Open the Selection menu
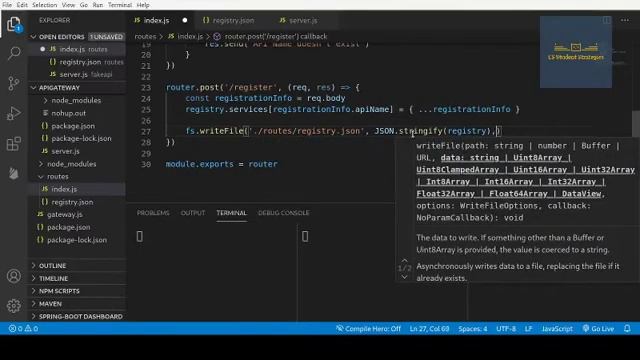Image resolution: width=640 pixels, height=360 pixels. (44, 5)
